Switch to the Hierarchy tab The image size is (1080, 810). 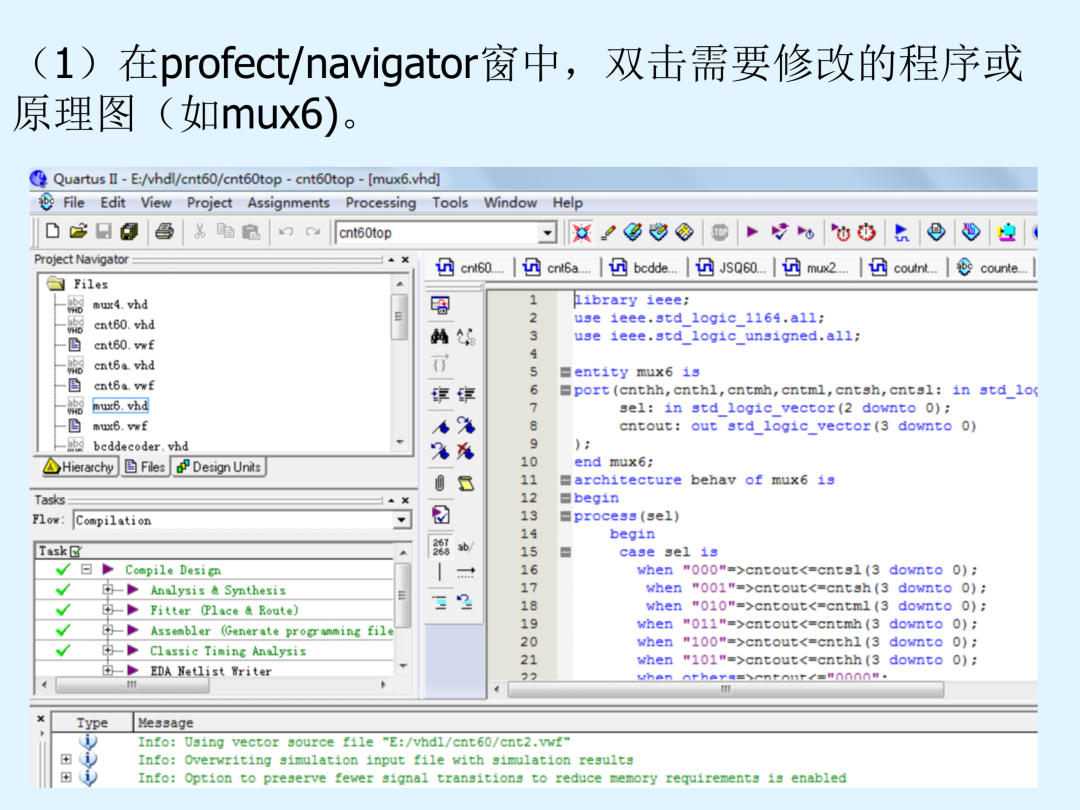click(x=79, y=467)
